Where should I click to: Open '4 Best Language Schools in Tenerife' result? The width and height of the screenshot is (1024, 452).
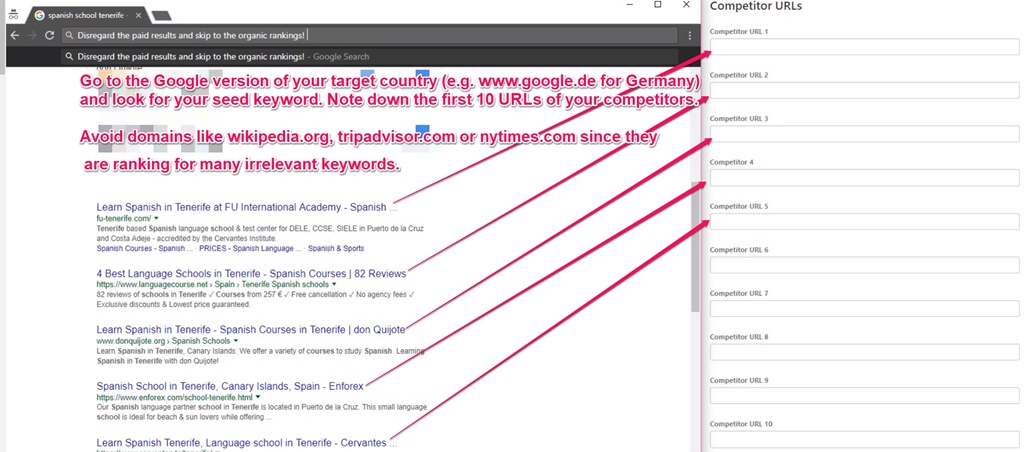(250, 273)
